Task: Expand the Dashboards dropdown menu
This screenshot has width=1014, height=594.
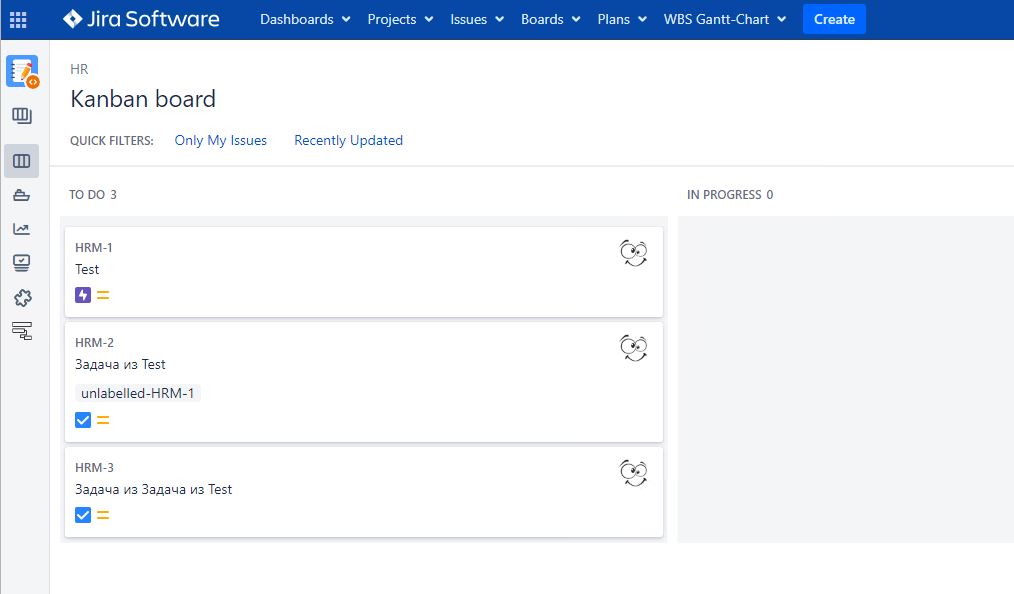Action: 305,19
